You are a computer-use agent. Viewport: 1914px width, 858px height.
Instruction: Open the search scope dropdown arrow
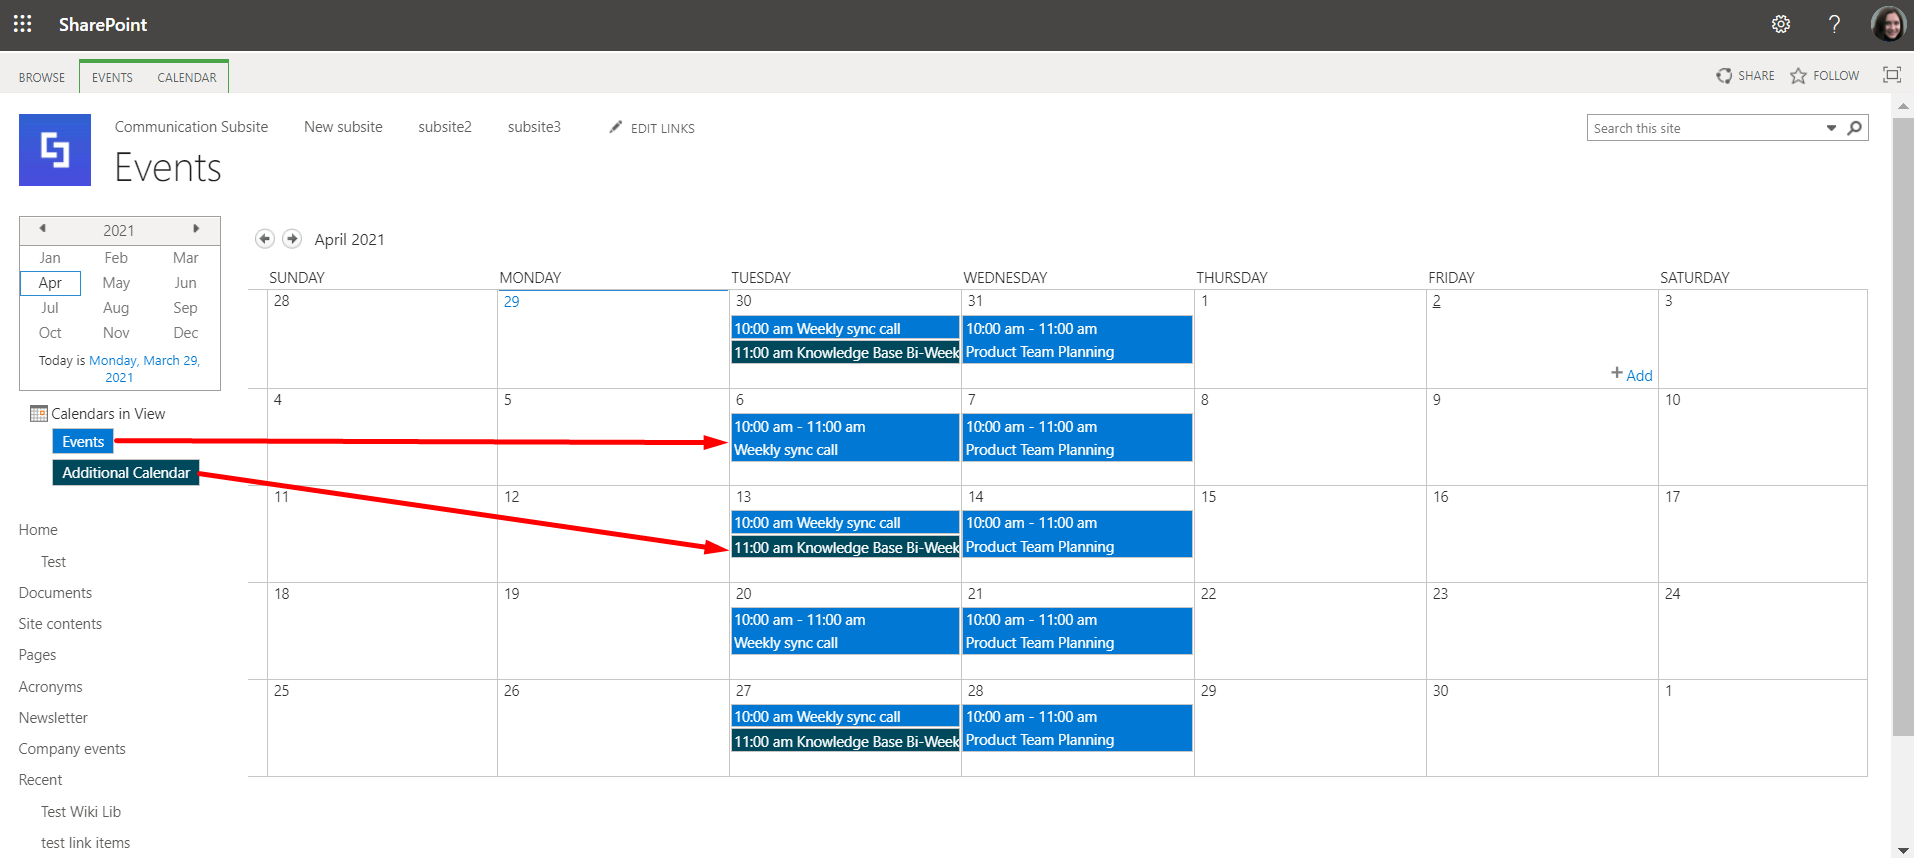(x=1832, y=128)
